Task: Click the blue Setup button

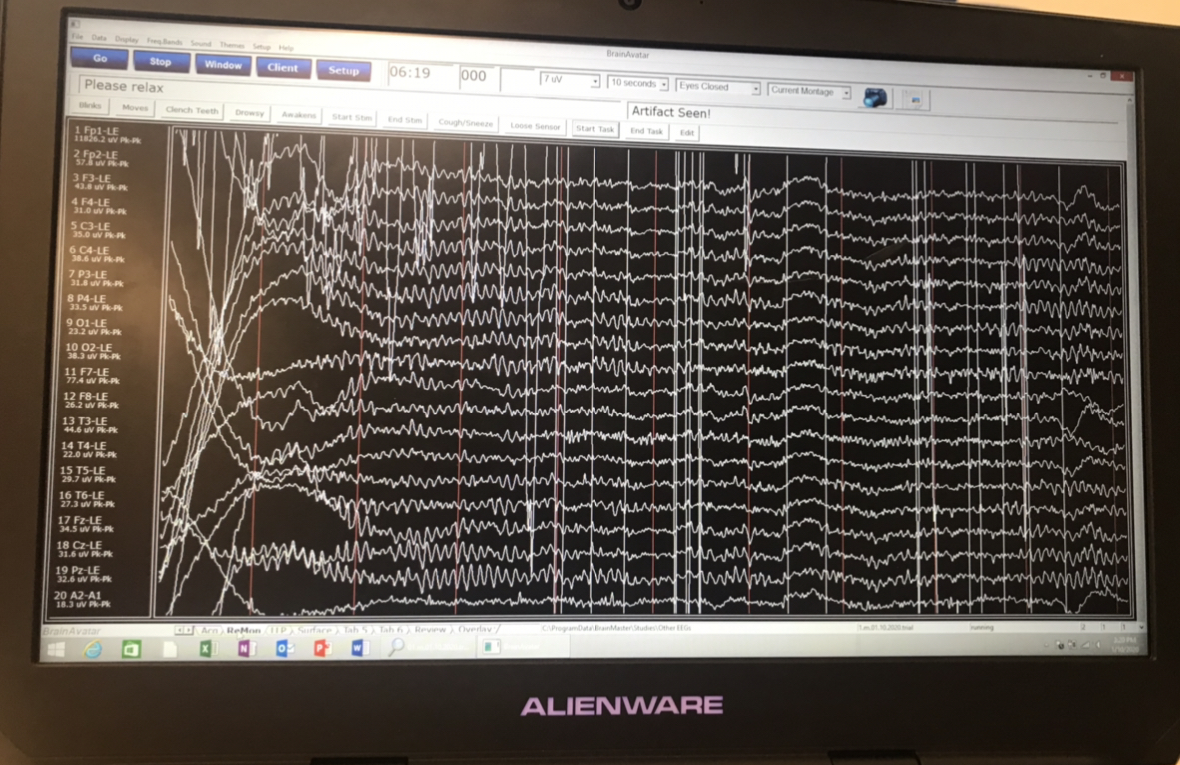Action: click(x=343, y=71)
